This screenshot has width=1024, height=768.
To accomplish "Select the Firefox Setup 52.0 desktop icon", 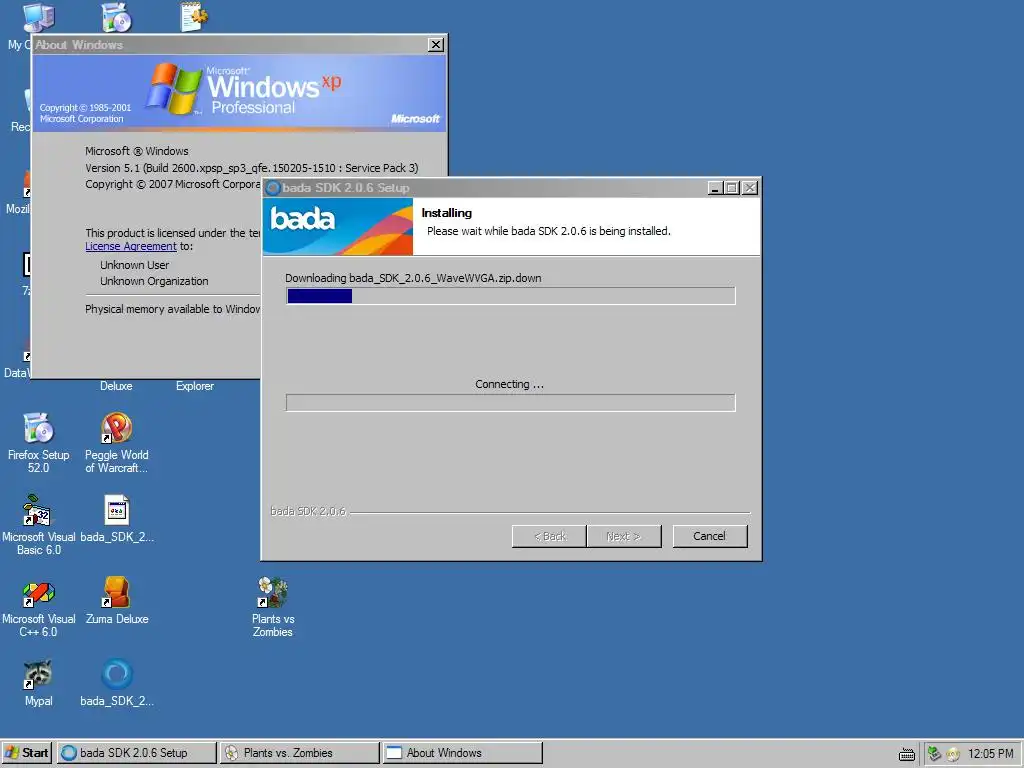I will coord(38,443).
